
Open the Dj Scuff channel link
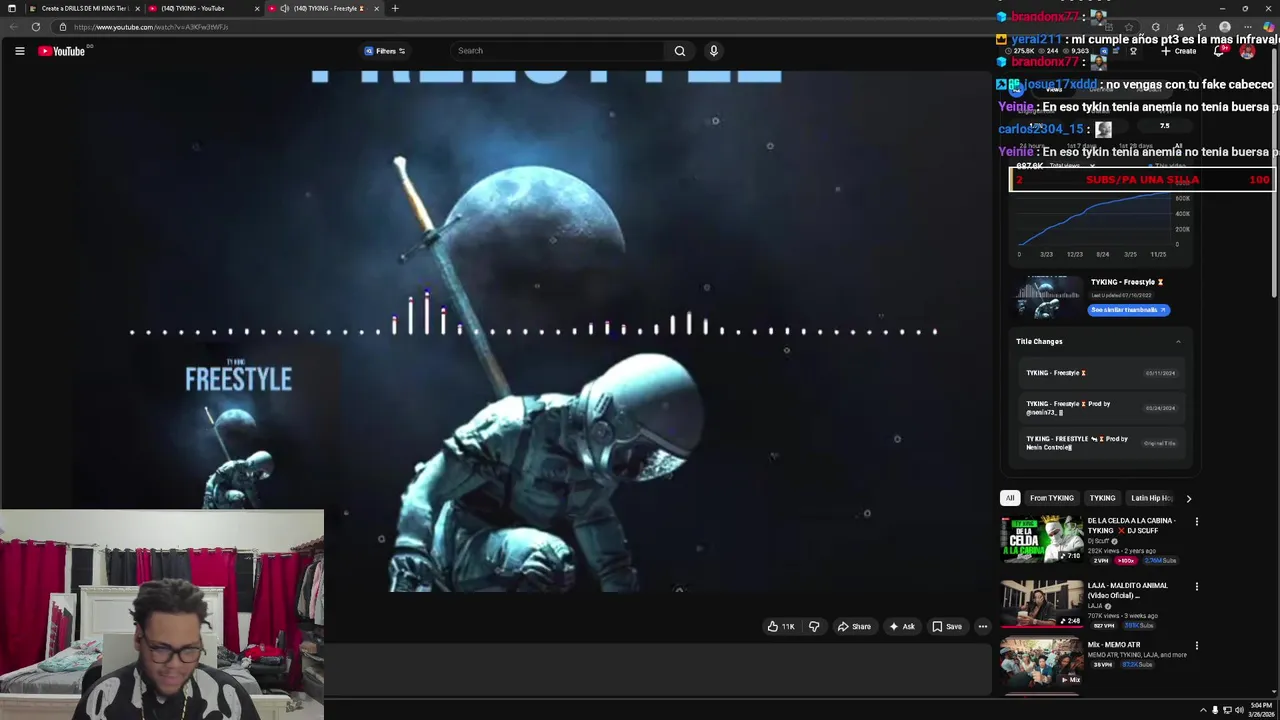tap(1100, 541)
